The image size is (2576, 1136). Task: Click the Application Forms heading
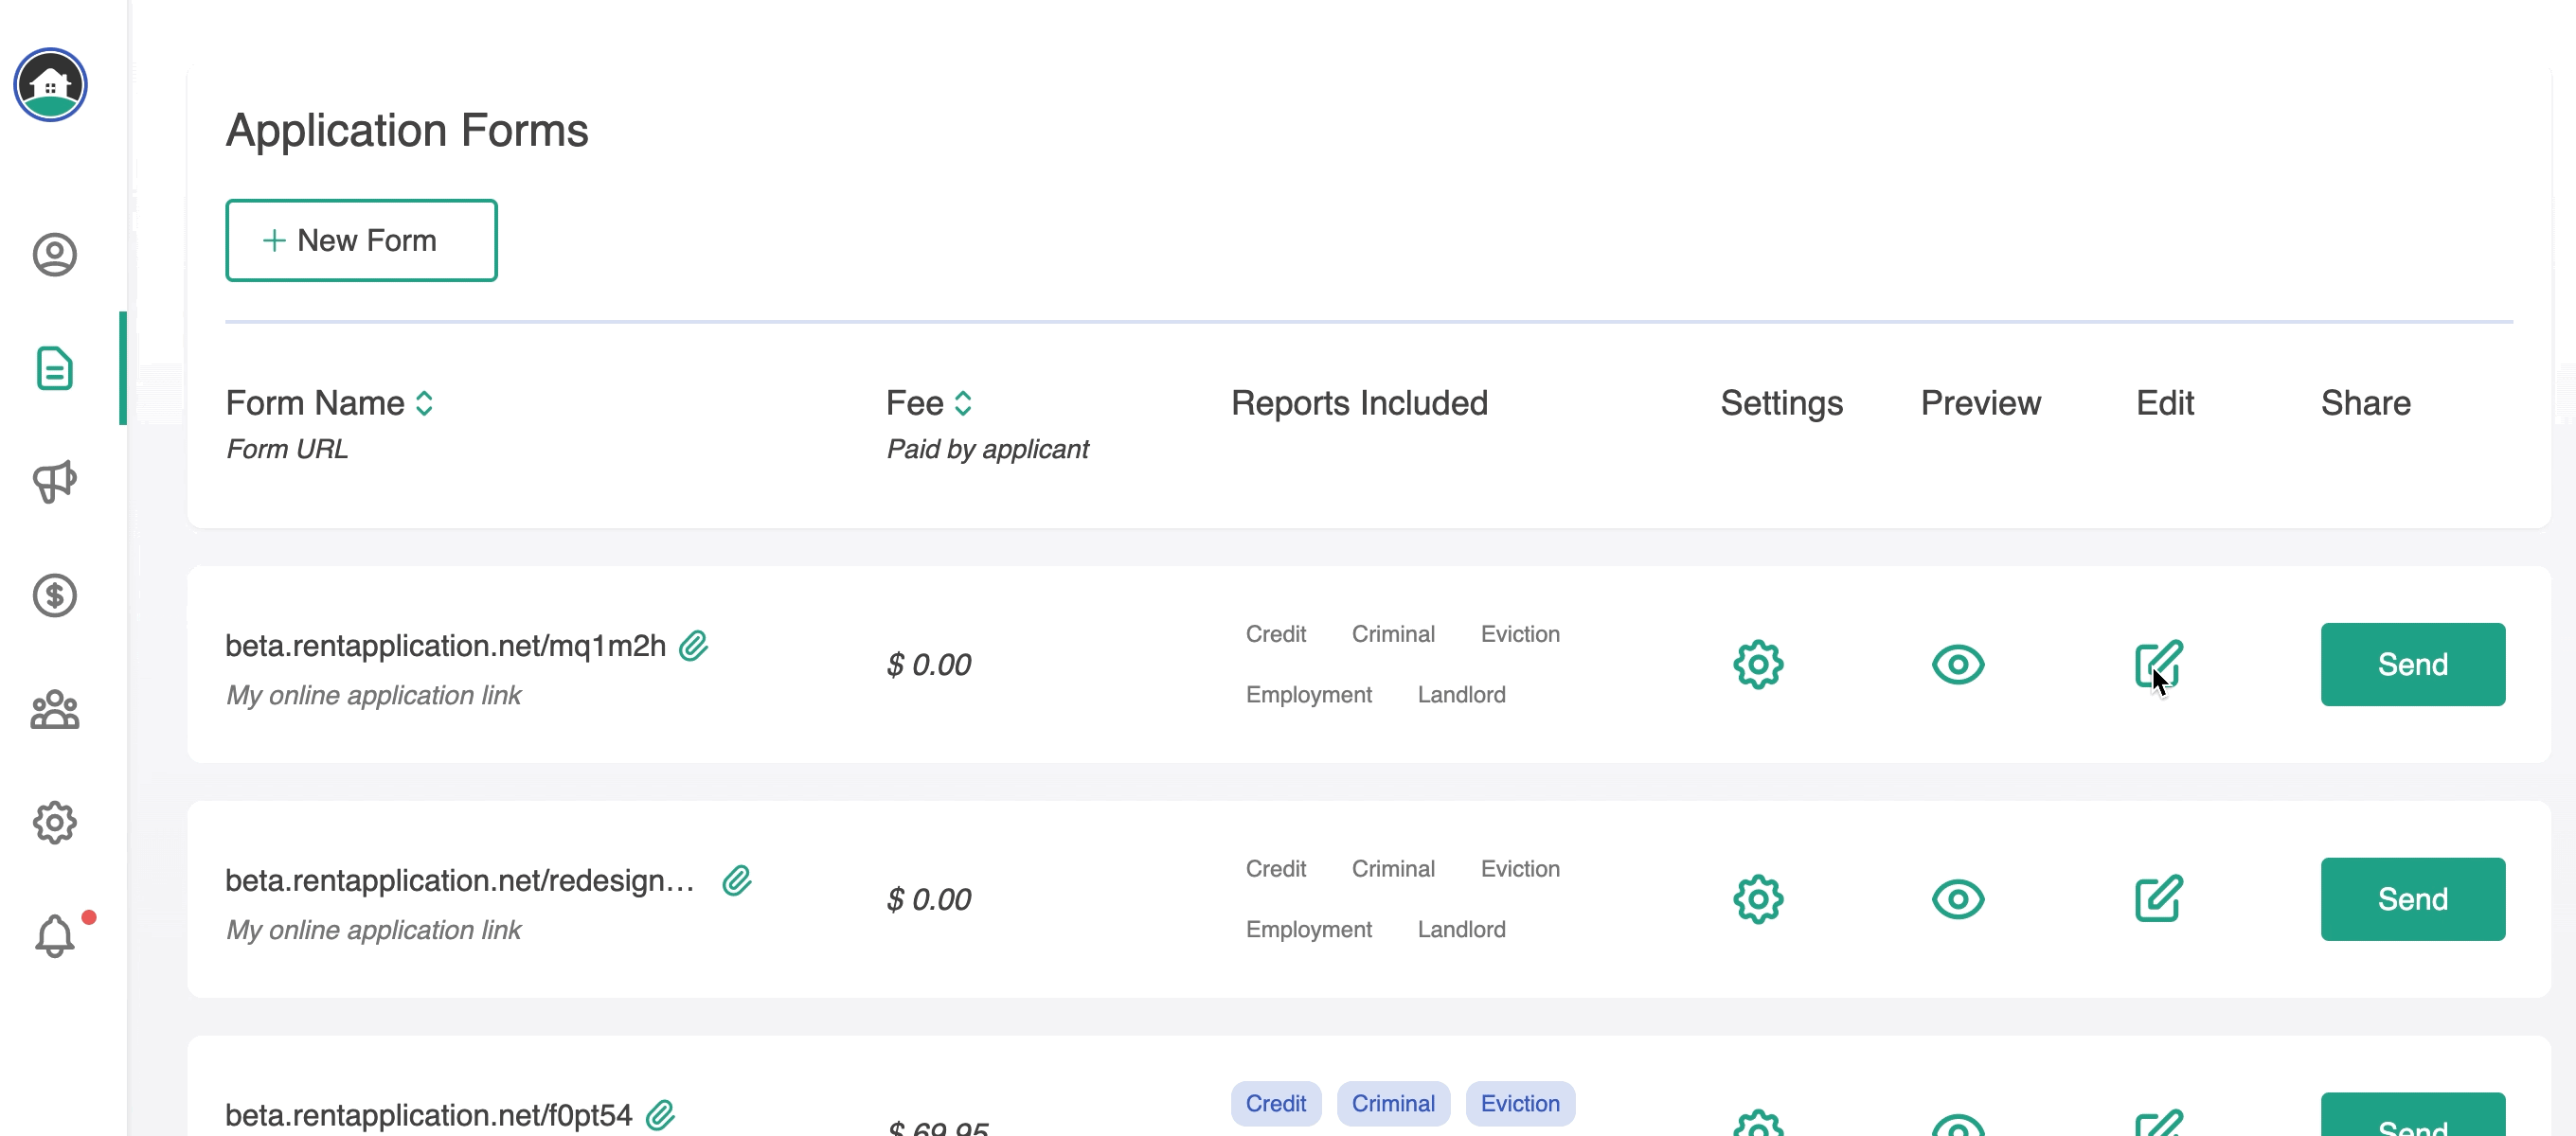click(x=407, y=131)
